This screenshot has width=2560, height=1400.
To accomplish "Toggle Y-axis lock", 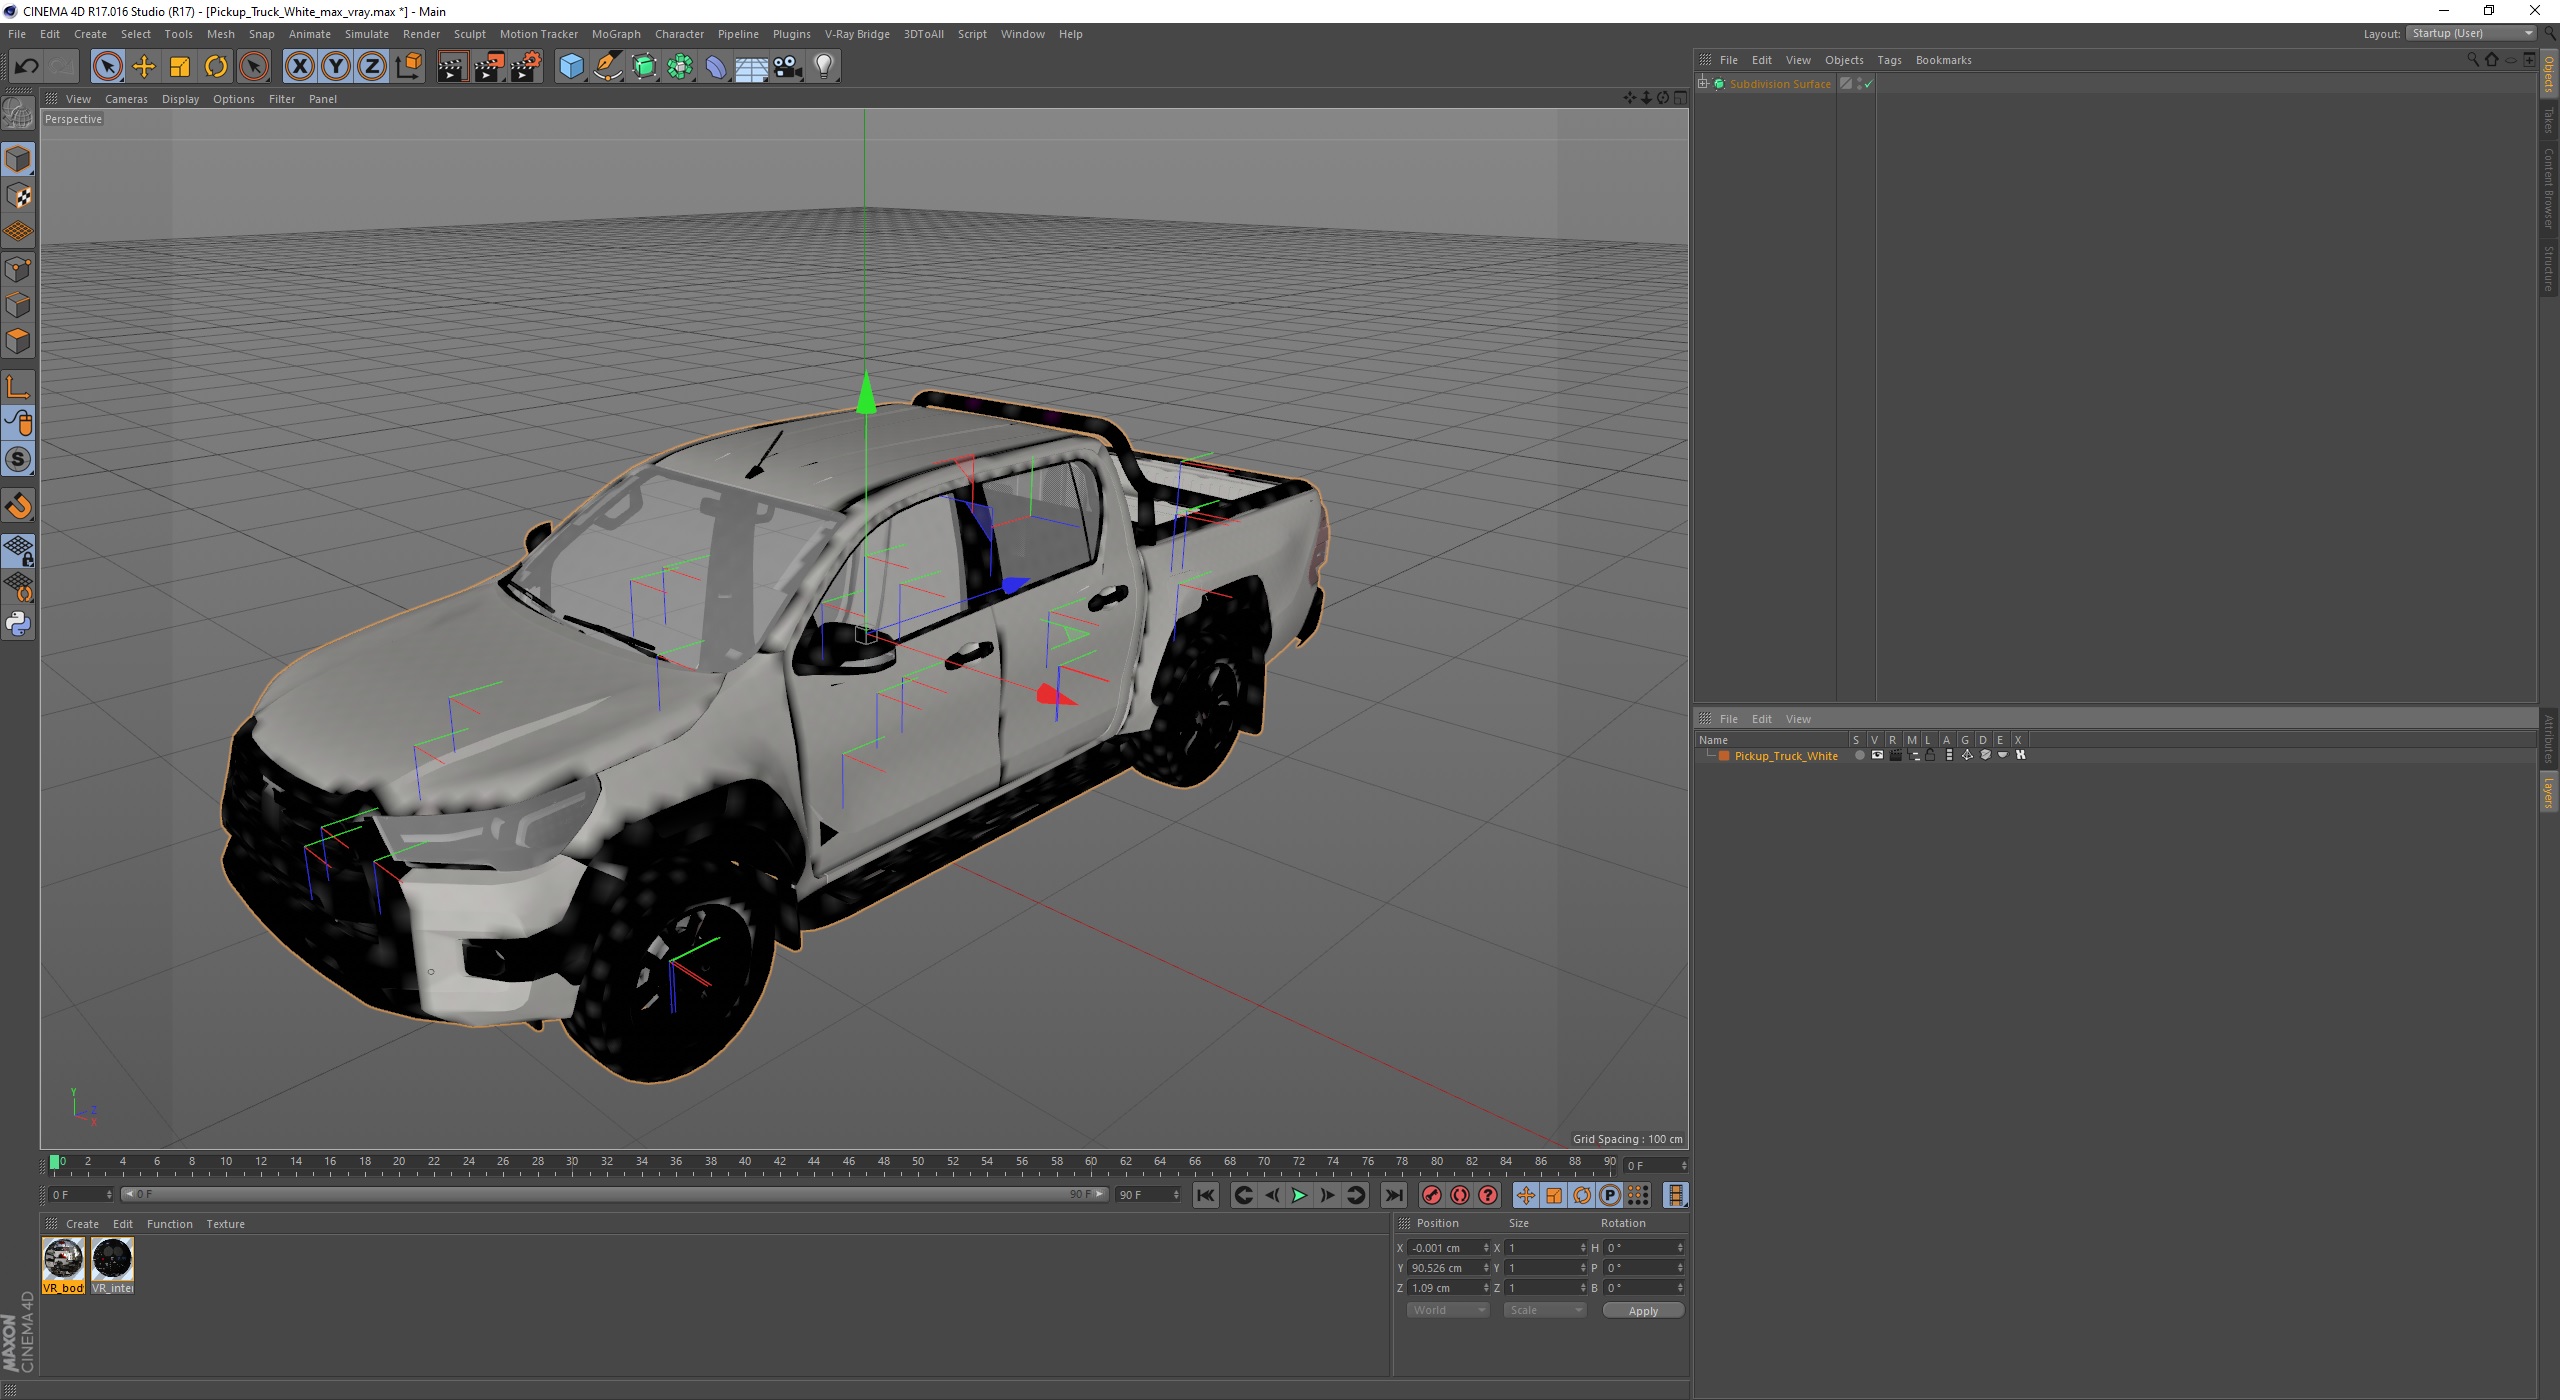I will [x=336, y=67].
